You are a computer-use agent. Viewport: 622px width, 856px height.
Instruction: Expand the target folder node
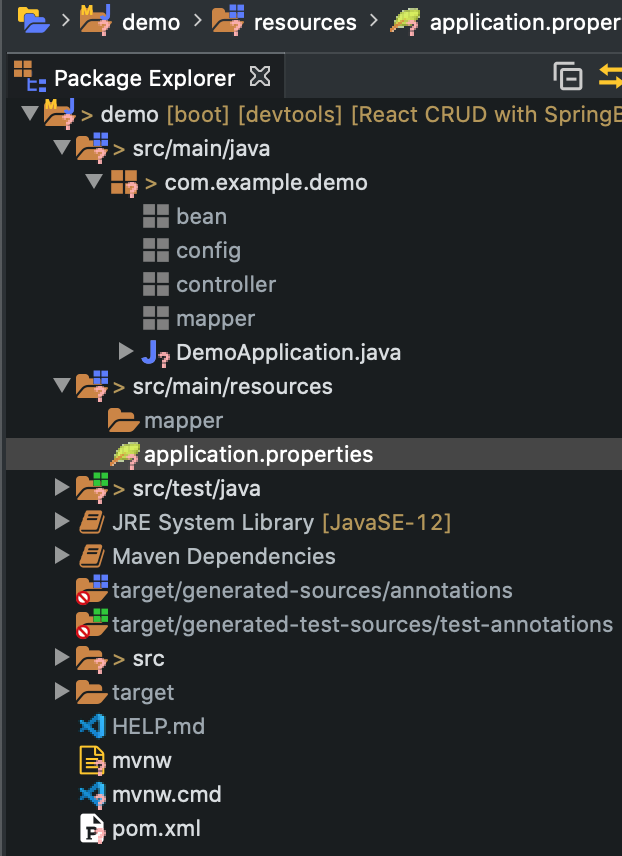click(x=62, y=691)
